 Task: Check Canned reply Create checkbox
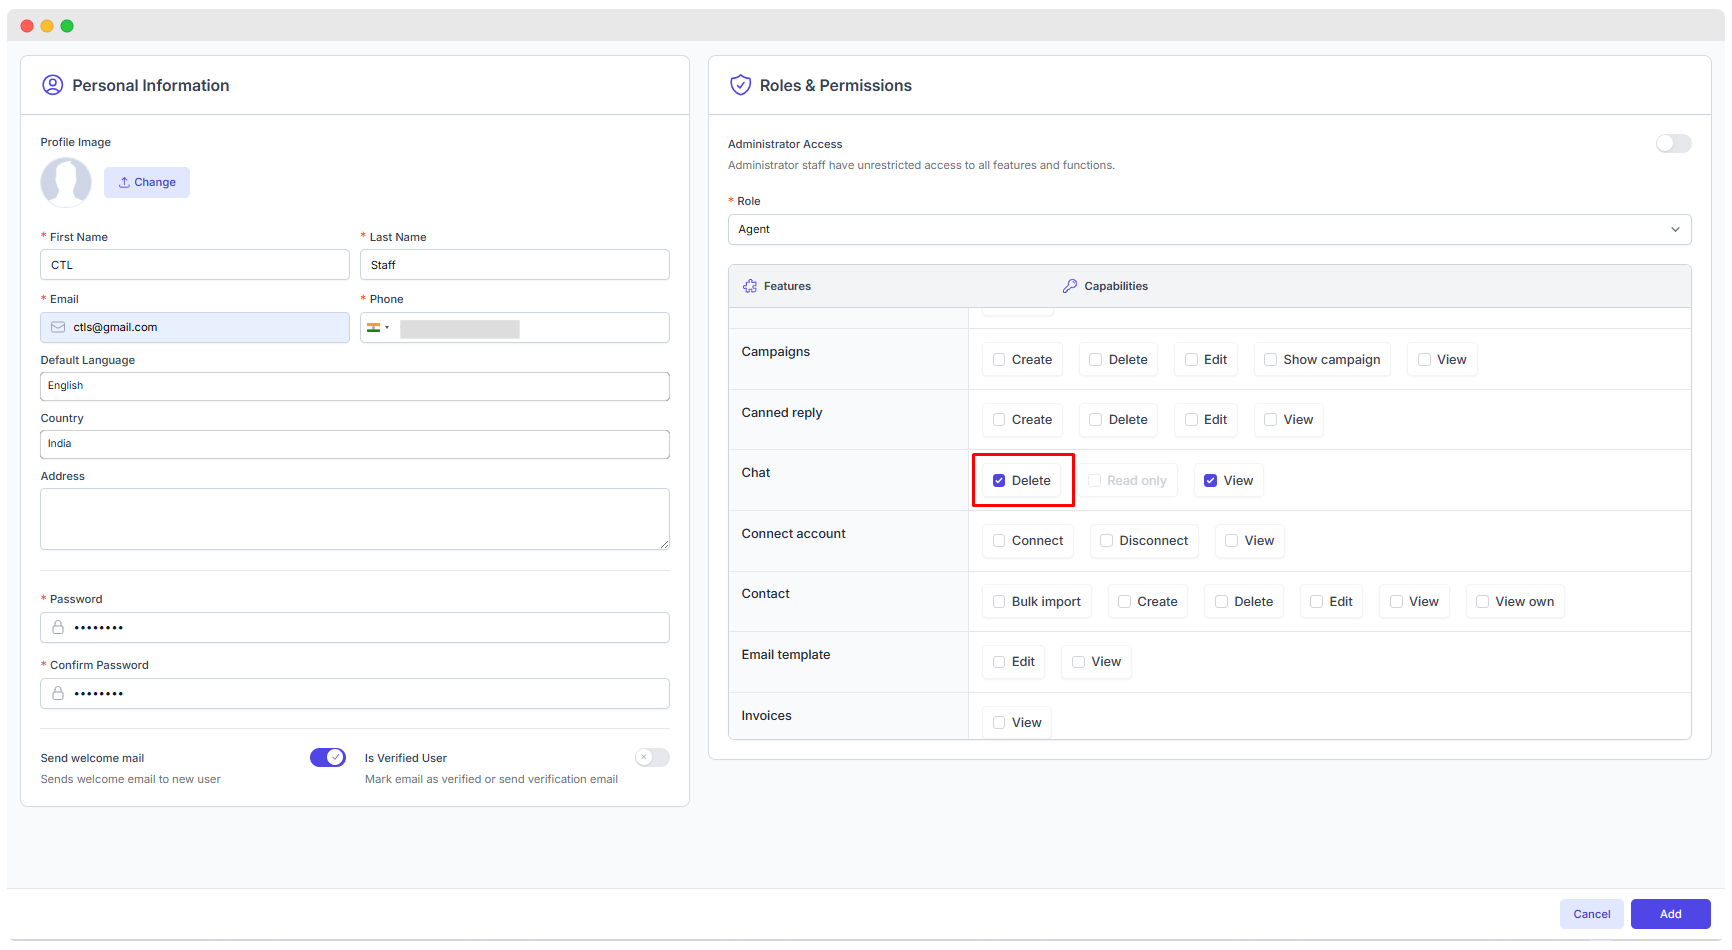pyautogui.click(x=999, y=420)
